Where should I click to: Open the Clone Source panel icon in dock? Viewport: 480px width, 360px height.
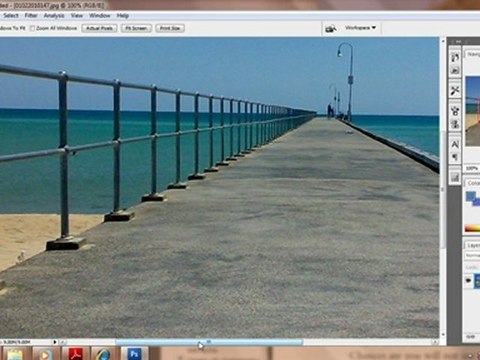(455, 124)
